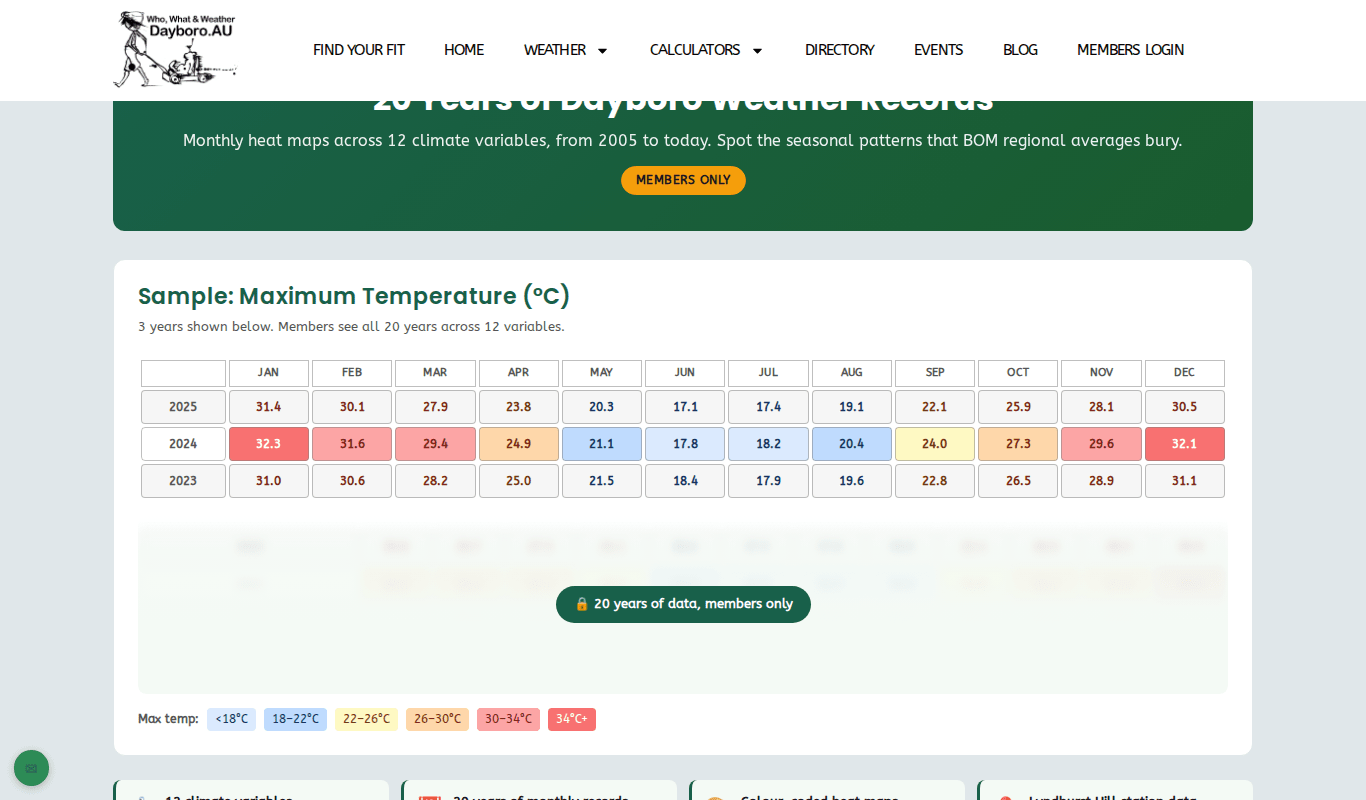Open the Members Login link

click(1131, 50)
